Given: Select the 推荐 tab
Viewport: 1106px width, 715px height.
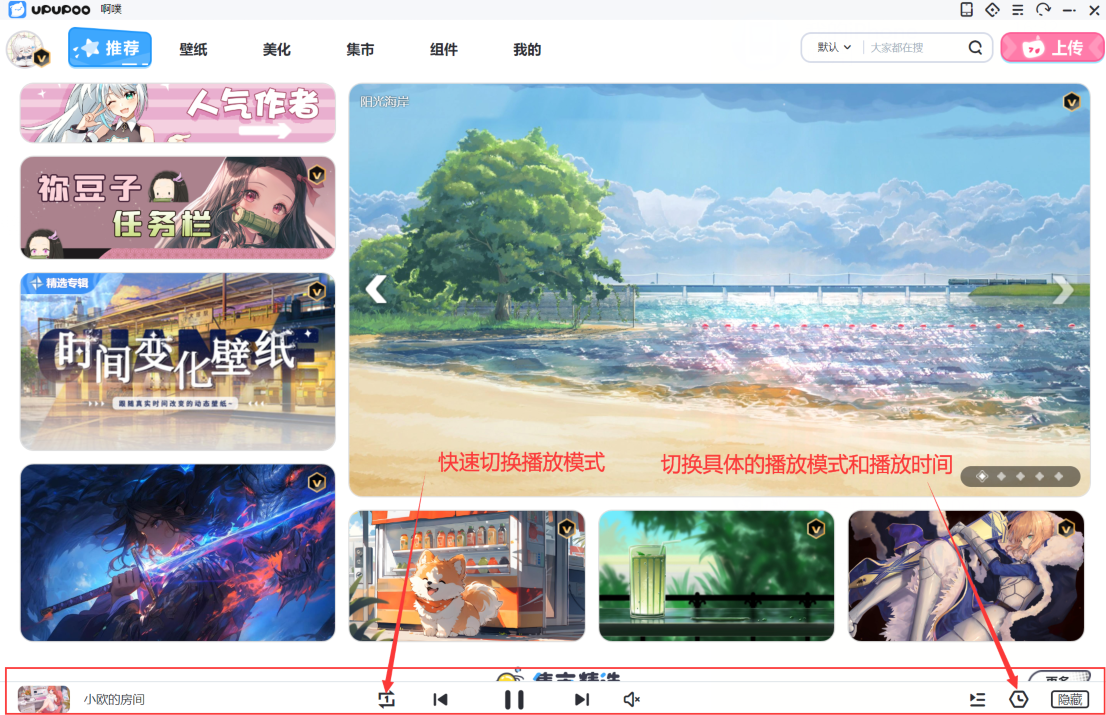Looking at the screenshot, I should [110, 48].
